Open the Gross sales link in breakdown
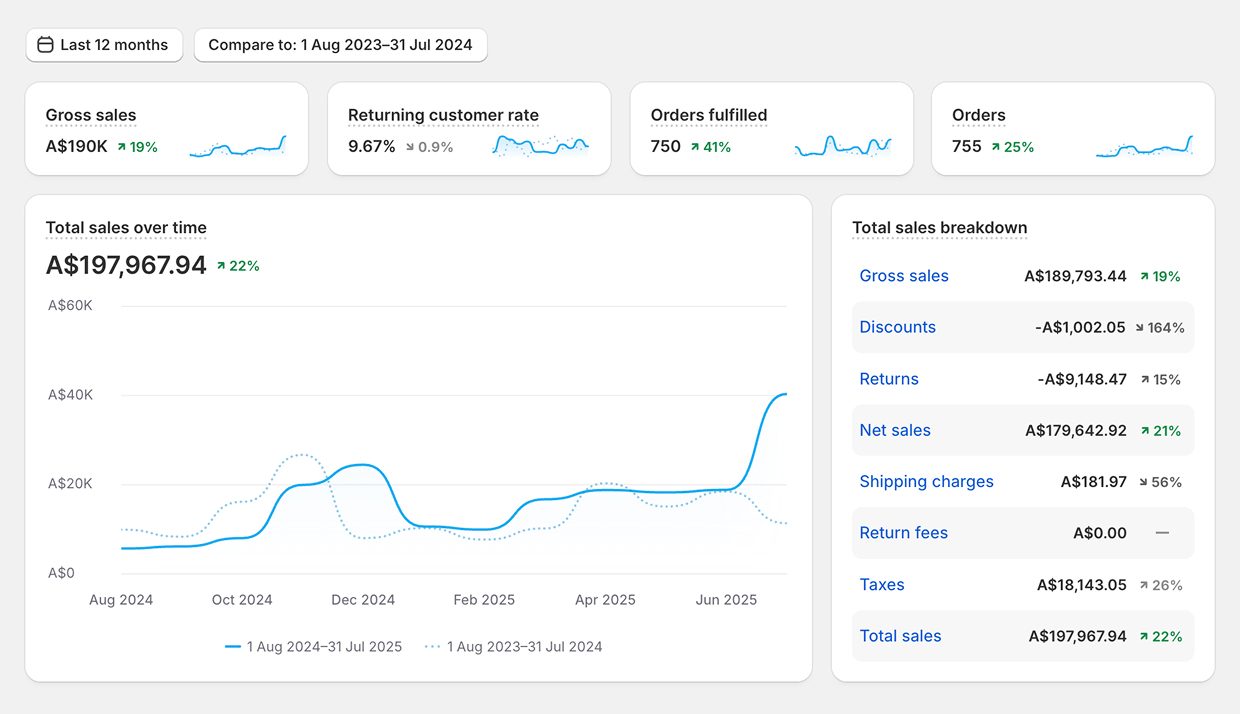Viewport: 1240px width, 714px height. pos(904,276)
